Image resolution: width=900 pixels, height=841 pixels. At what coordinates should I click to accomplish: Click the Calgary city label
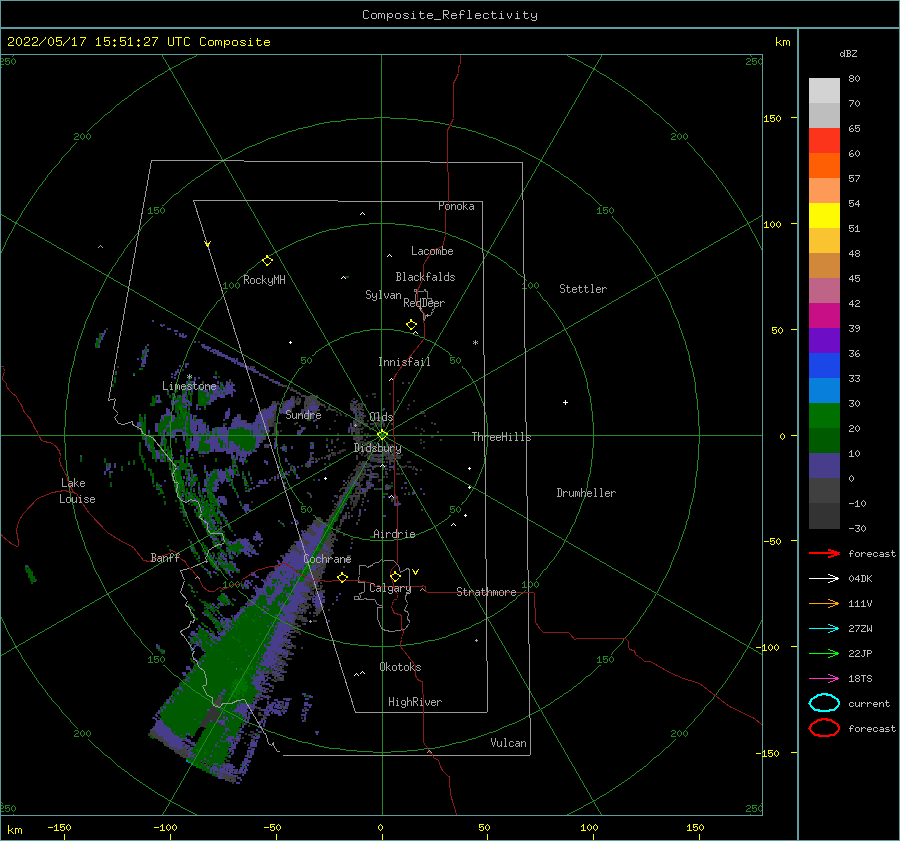click(x=390, y=588)
